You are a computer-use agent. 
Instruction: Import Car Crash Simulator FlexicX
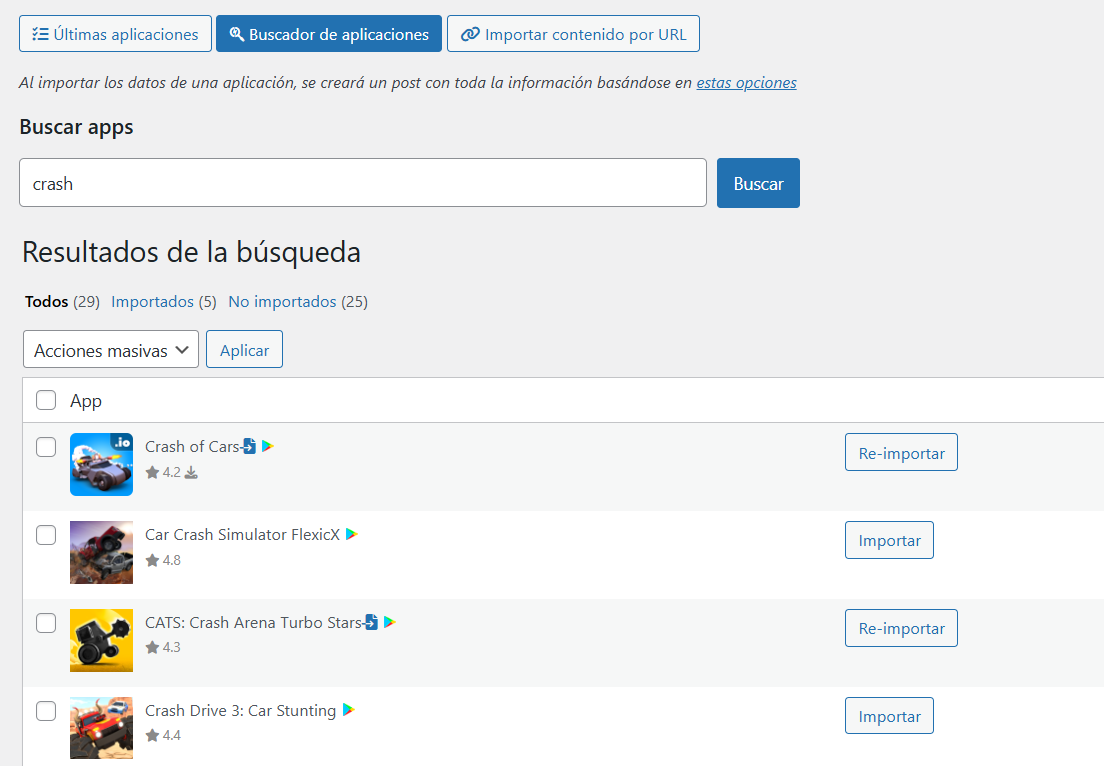(x=889, y=540)
